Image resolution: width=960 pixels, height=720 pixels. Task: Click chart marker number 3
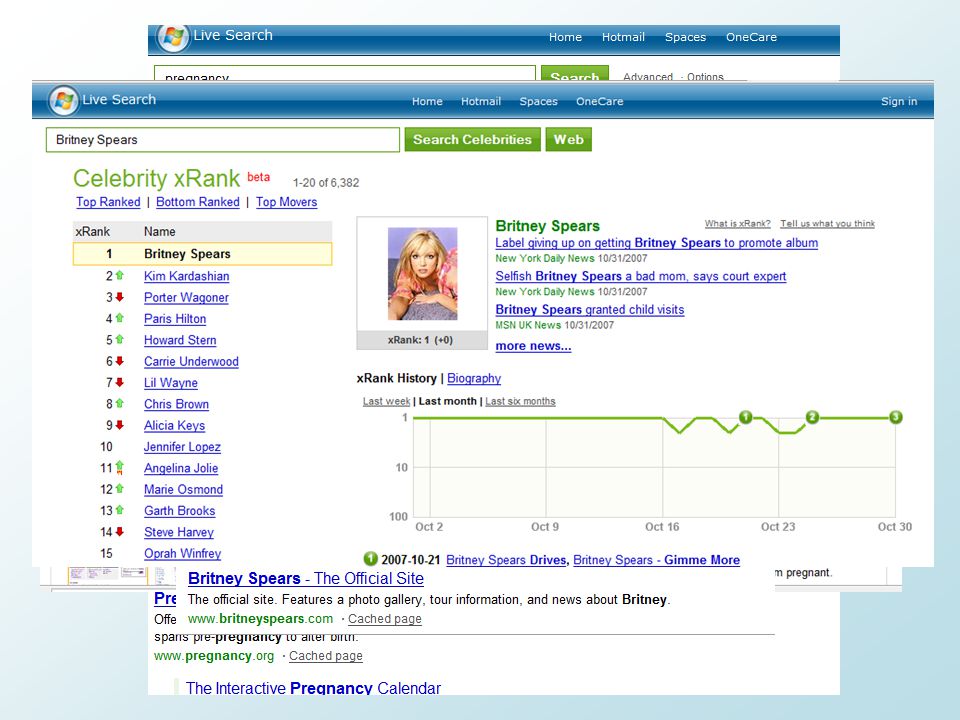tap(896, 417)
